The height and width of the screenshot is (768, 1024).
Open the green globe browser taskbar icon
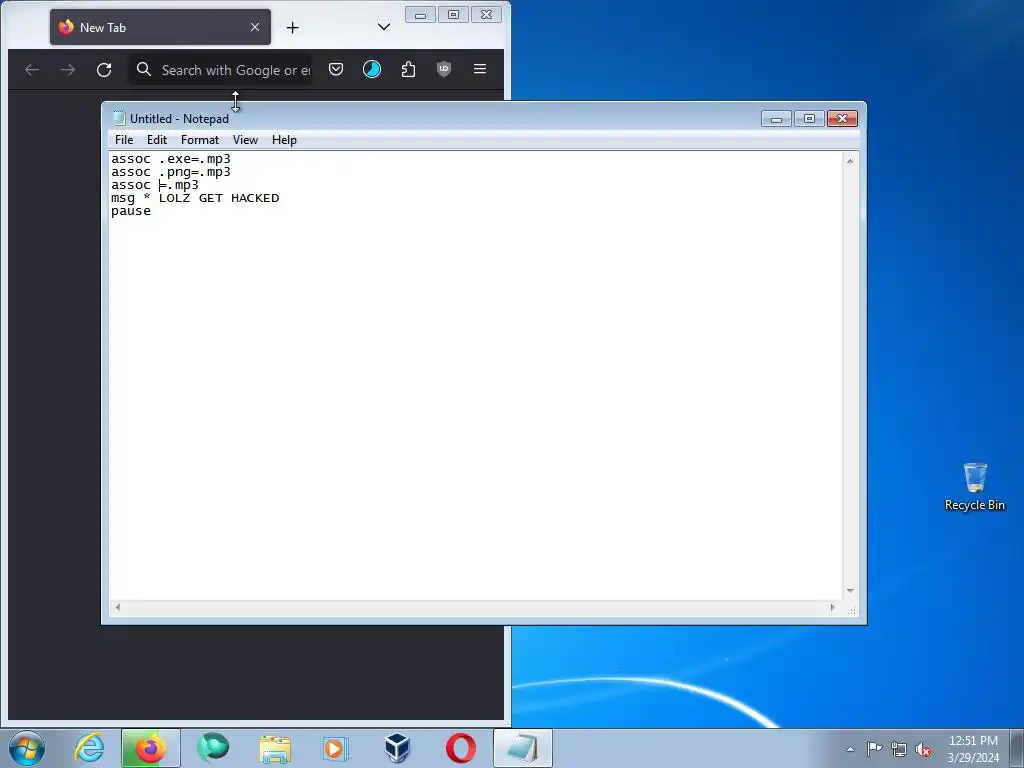pyautogui.click(x=213, y=748)
